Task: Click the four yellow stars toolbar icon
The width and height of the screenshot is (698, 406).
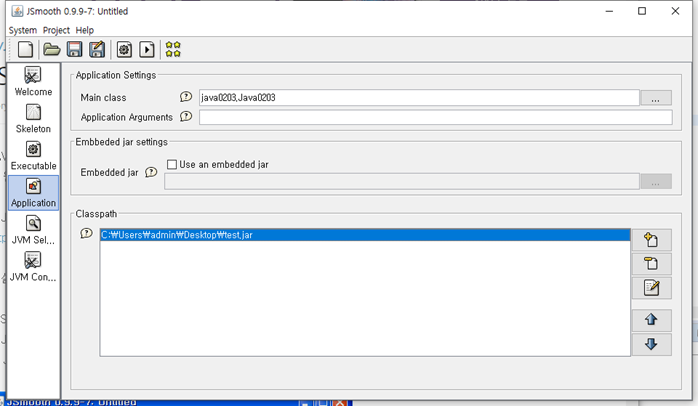Action: tap(173, 49)
